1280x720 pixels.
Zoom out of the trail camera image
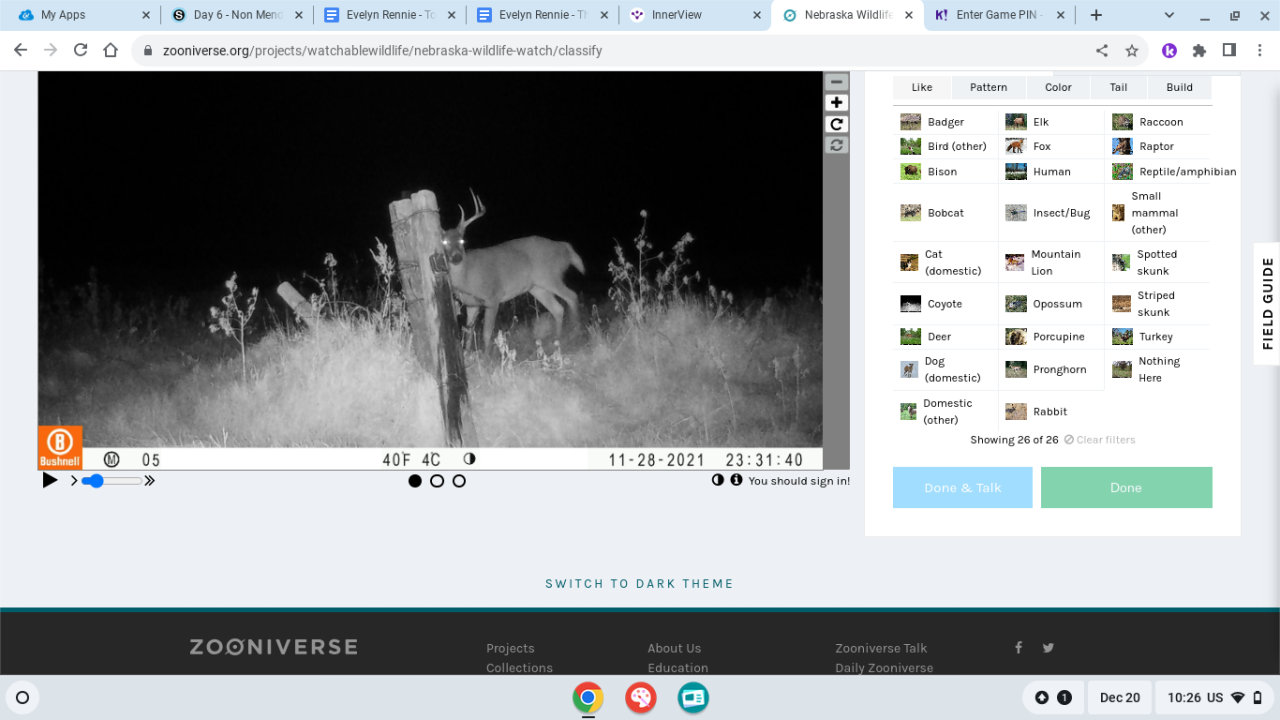point(837,82)
